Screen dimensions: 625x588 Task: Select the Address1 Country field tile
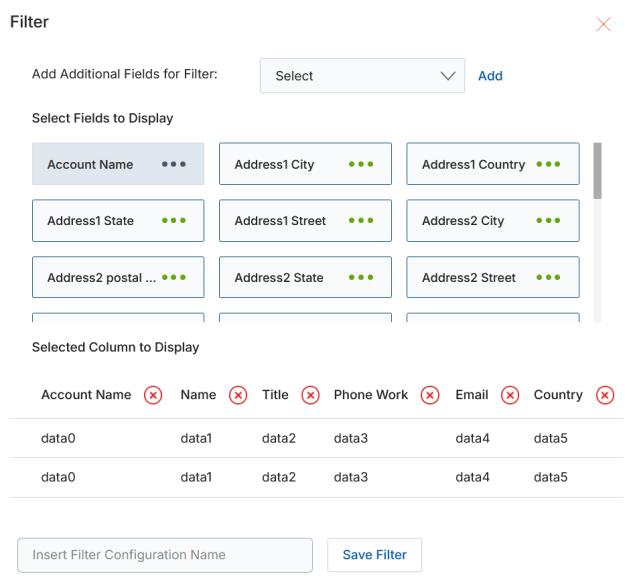pyautogui.click(x=493, y=164)
